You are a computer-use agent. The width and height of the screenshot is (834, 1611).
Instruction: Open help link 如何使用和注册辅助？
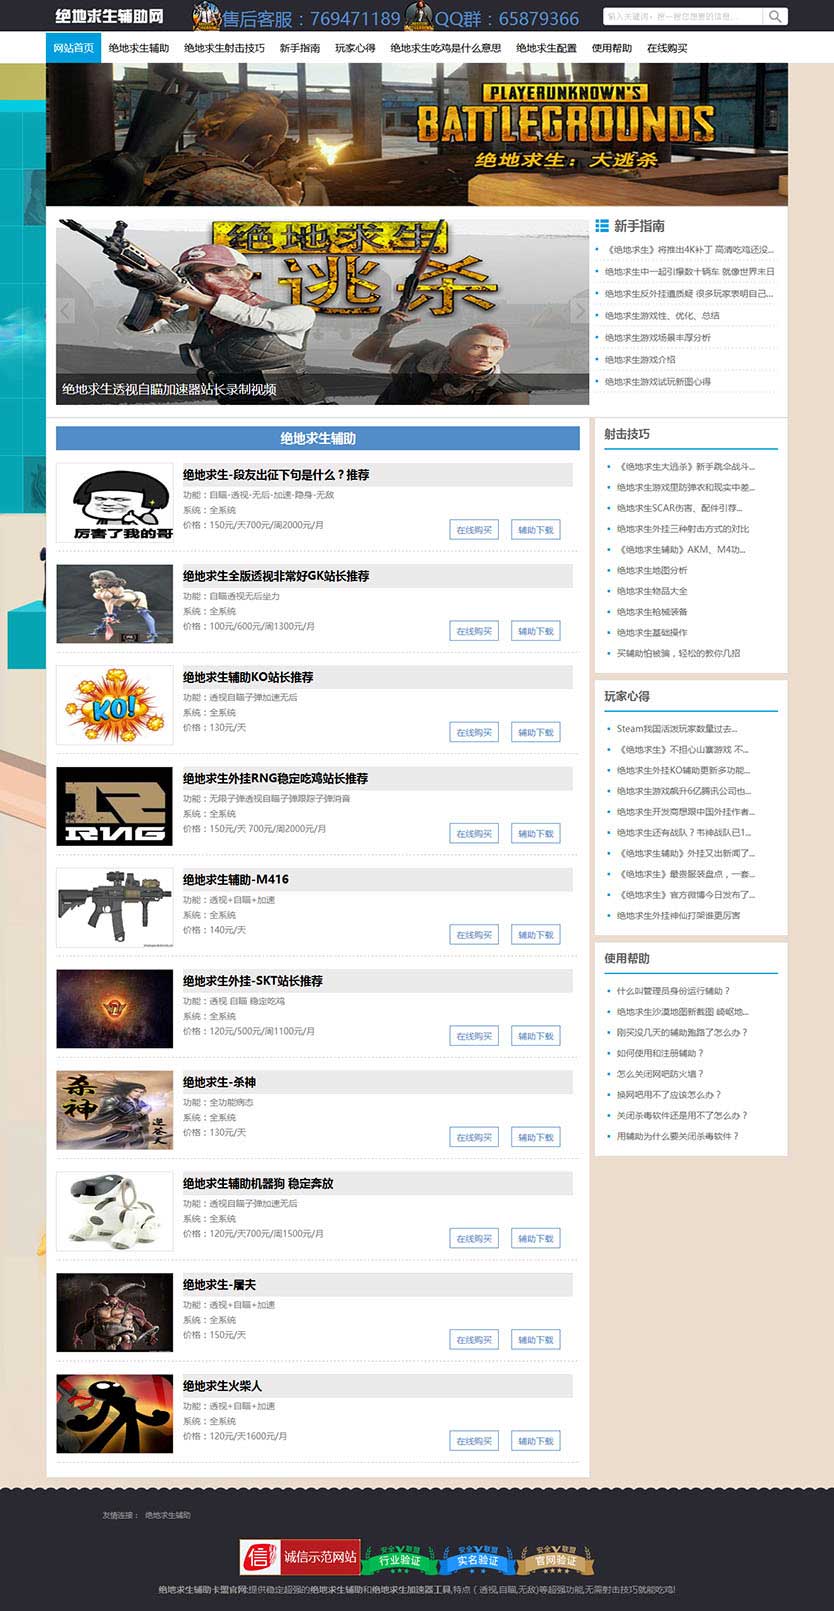click(660, 1053)
